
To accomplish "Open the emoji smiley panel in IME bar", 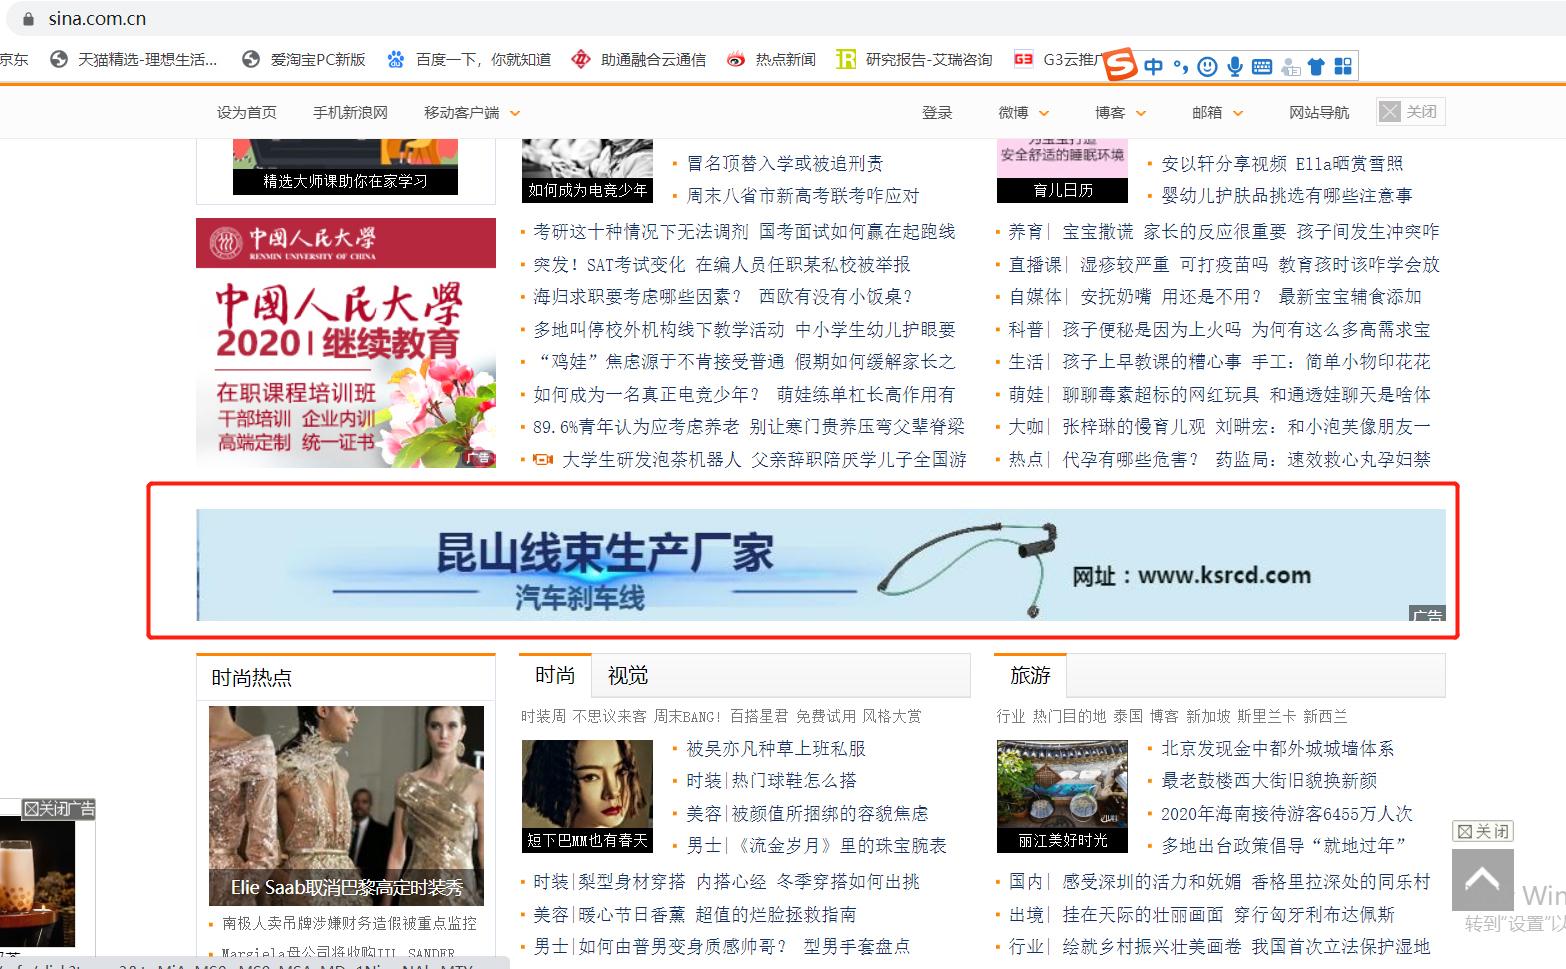I will [x=1207, y=66].
